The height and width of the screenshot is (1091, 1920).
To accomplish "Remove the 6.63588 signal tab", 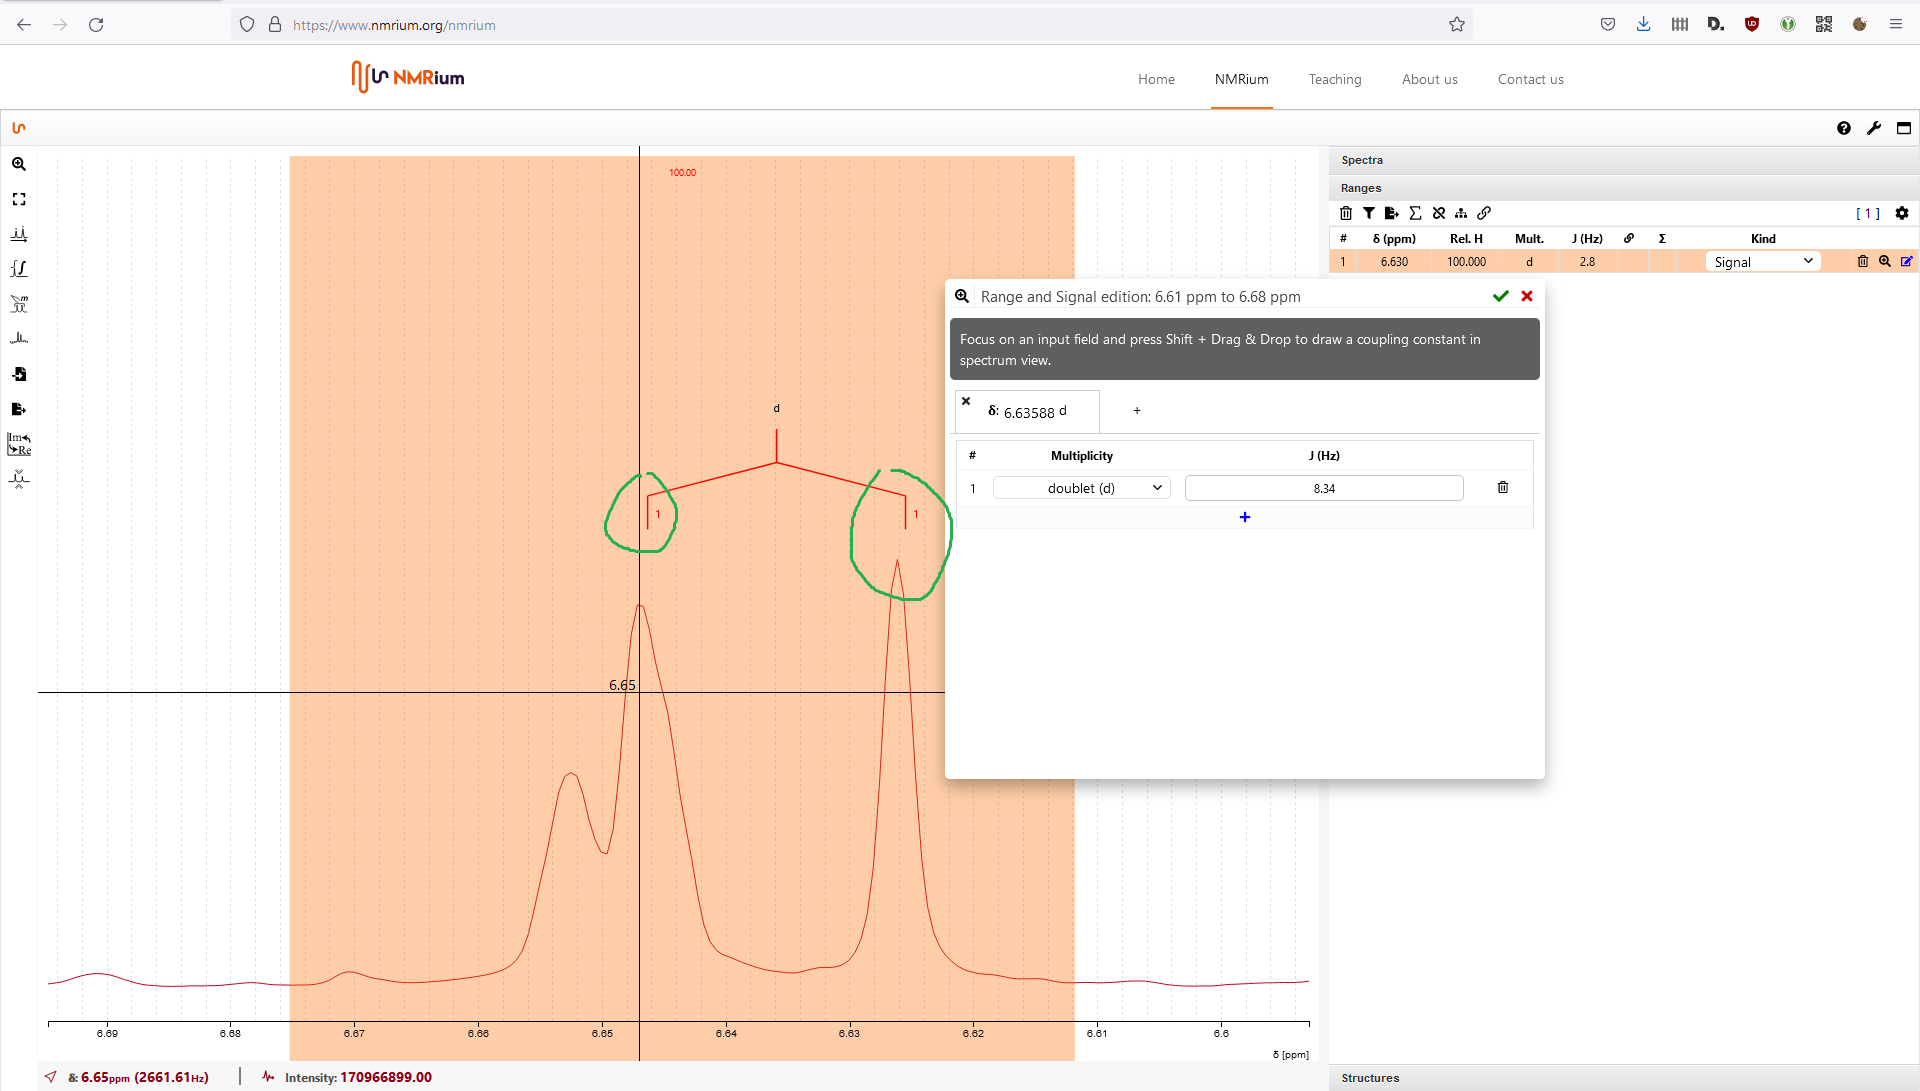I will (966, 401).
